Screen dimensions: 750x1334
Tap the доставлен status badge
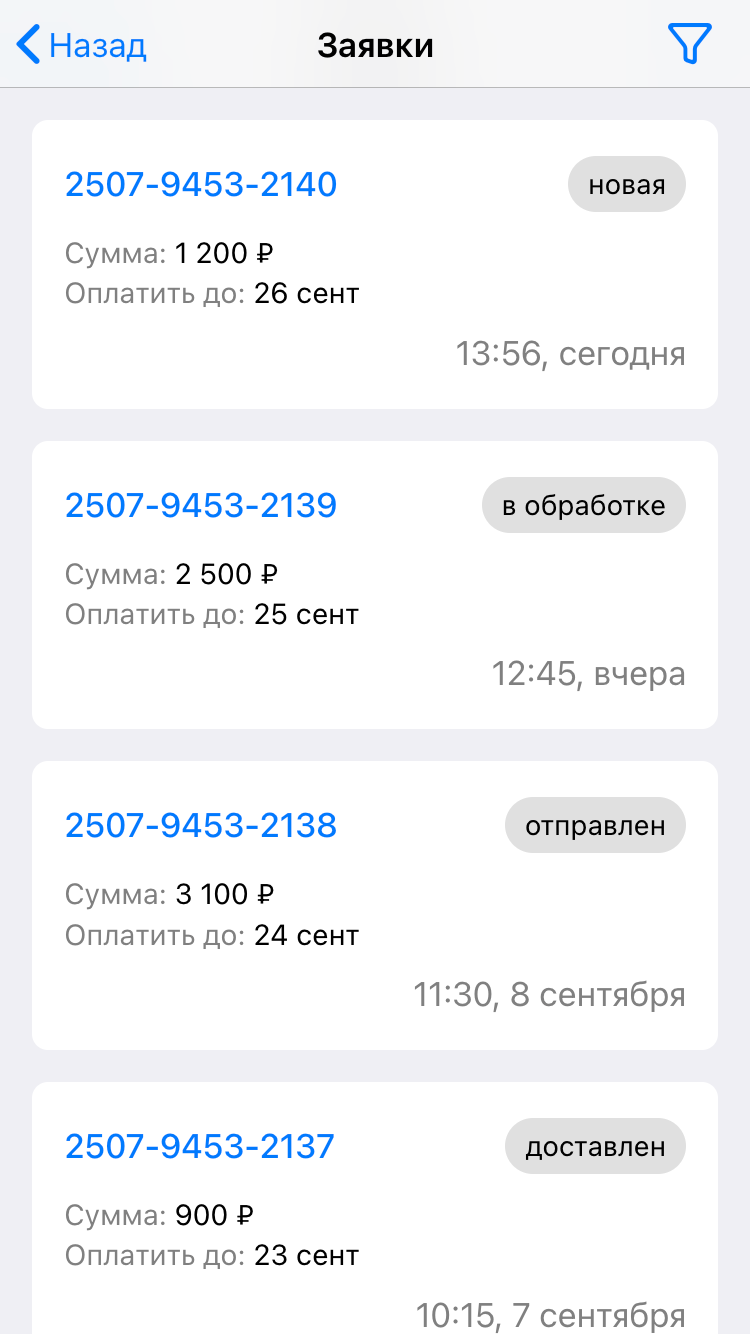[595, 1146]
